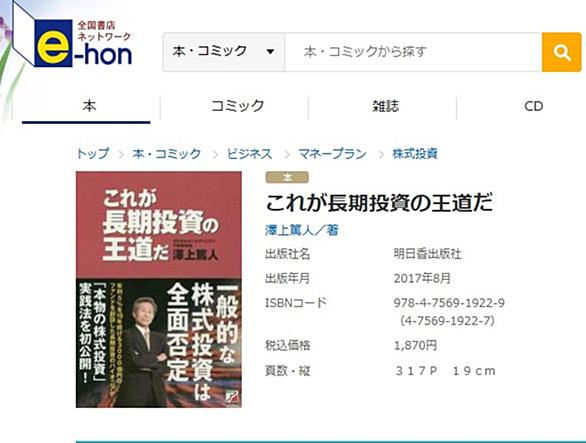This screenshot has height=443, width=586.
Task: Go to the CD tab
Action: point(531,107)
